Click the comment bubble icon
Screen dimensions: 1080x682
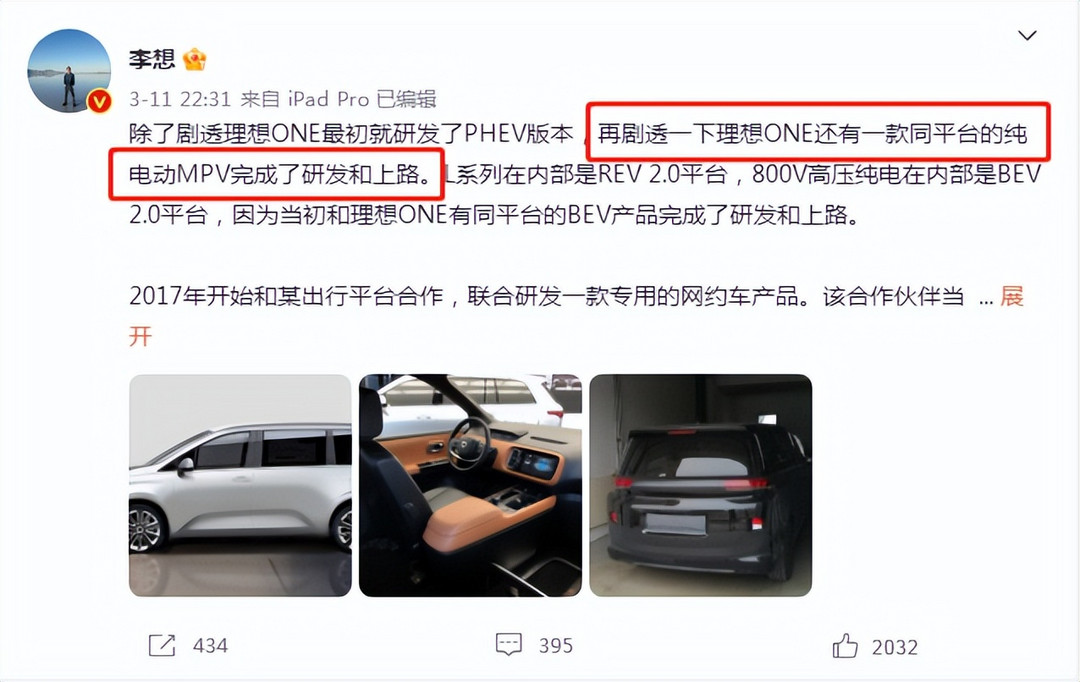pos(509,645)
